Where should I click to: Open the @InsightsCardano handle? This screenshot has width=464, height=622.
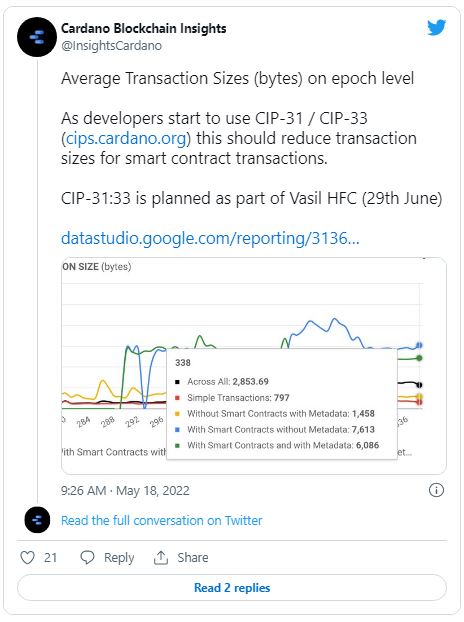(x=111, y=46)
